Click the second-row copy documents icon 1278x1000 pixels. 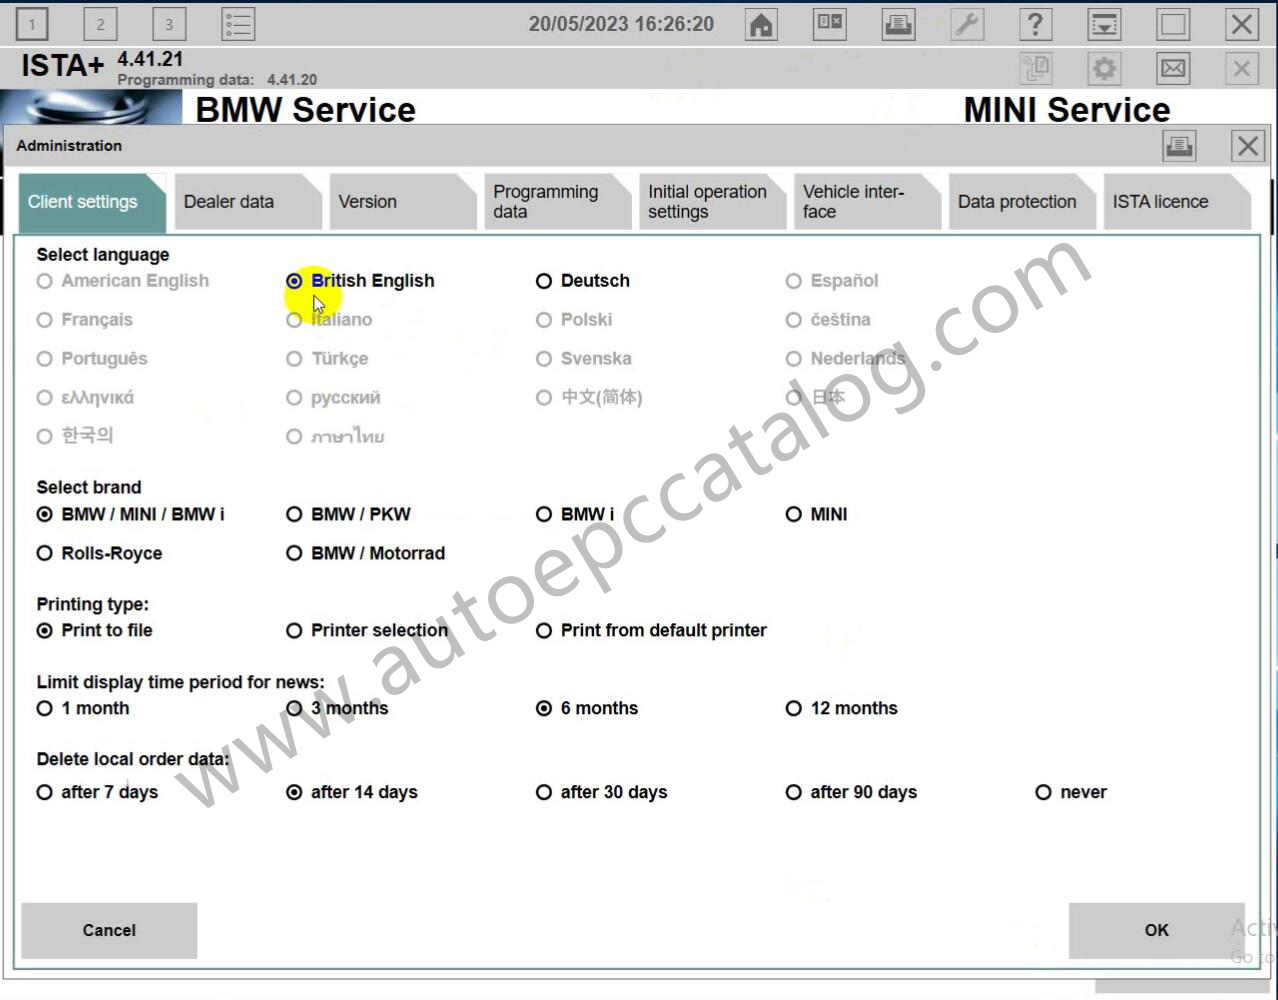[1036, 68]
